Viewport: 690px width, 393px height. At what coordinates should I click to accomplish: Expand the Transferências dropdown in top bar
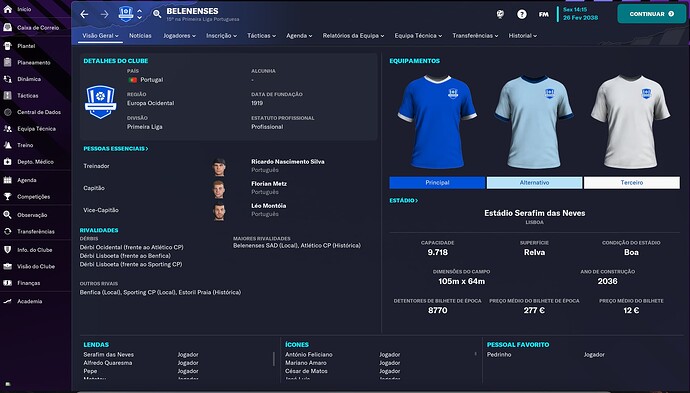tap(475, 36)
